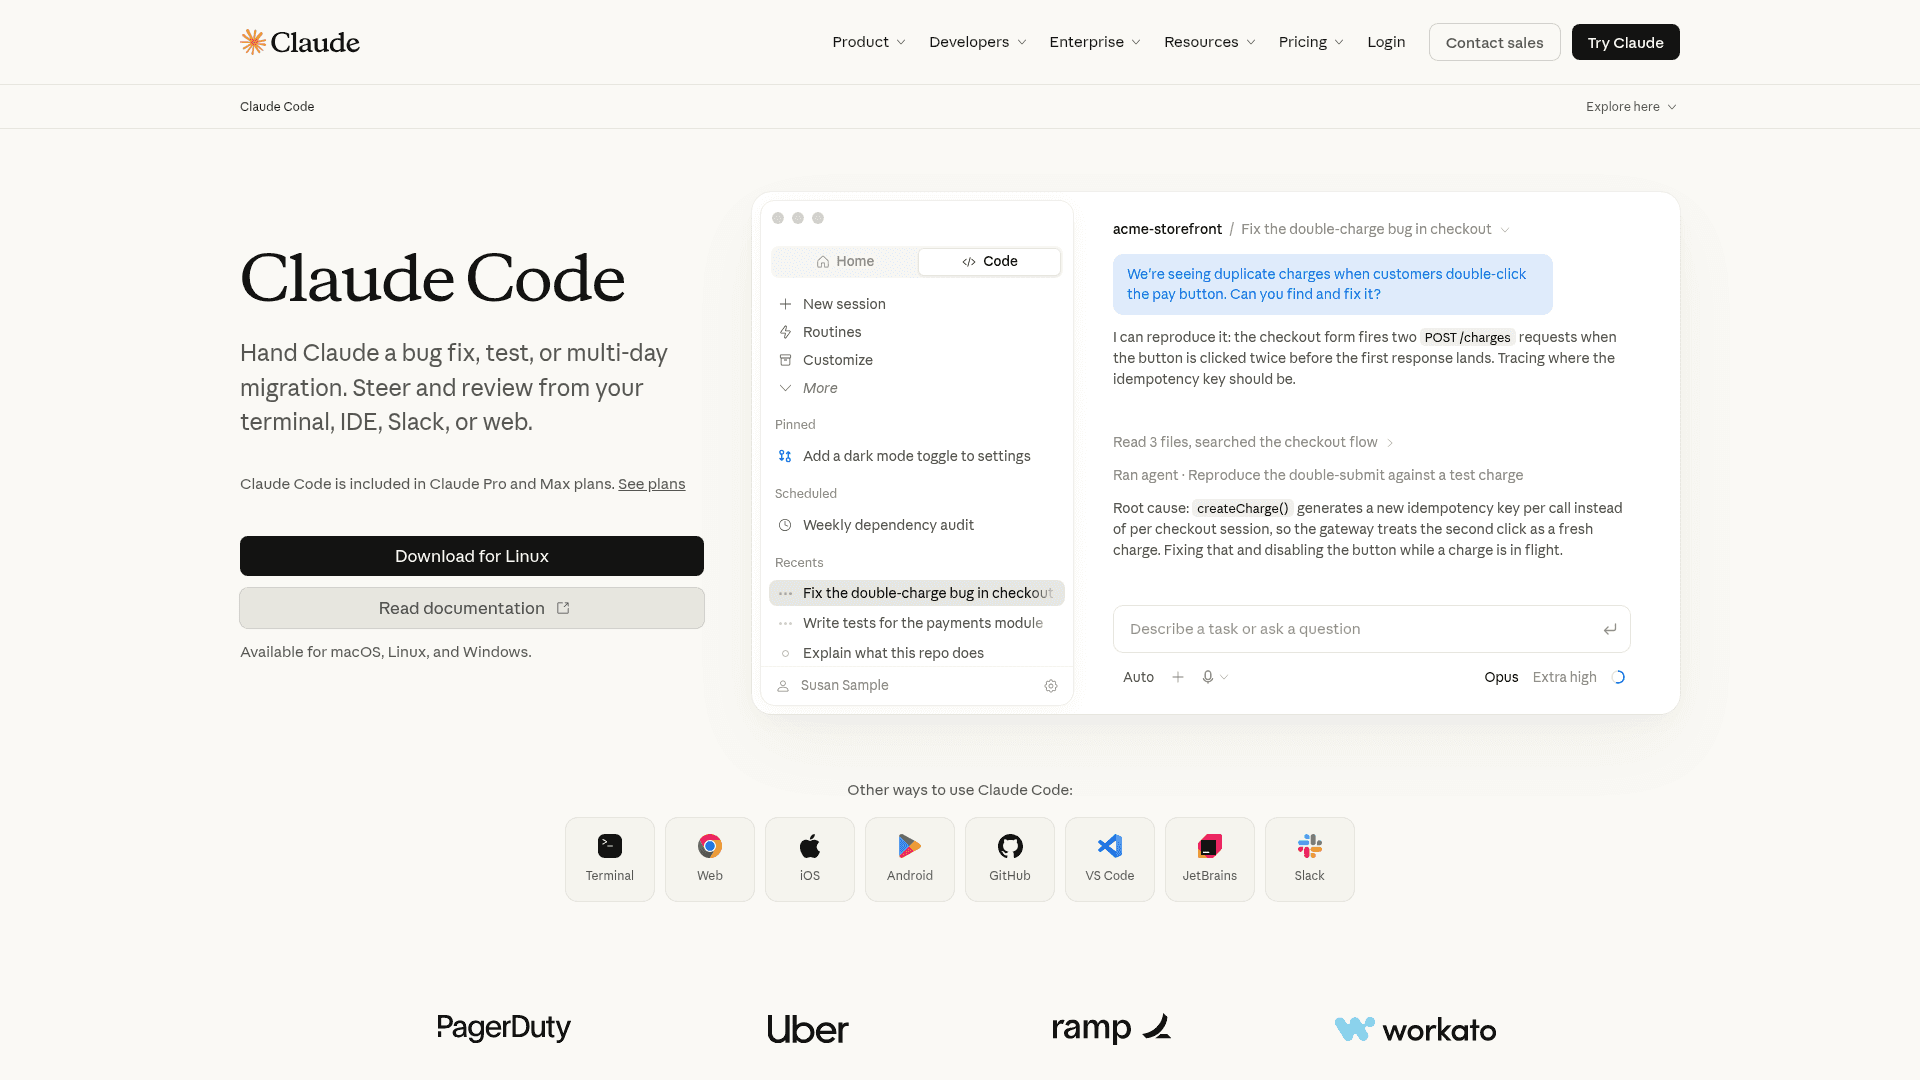
Task: Open Write tests for the payments module
Action: (x=917, y=623)
